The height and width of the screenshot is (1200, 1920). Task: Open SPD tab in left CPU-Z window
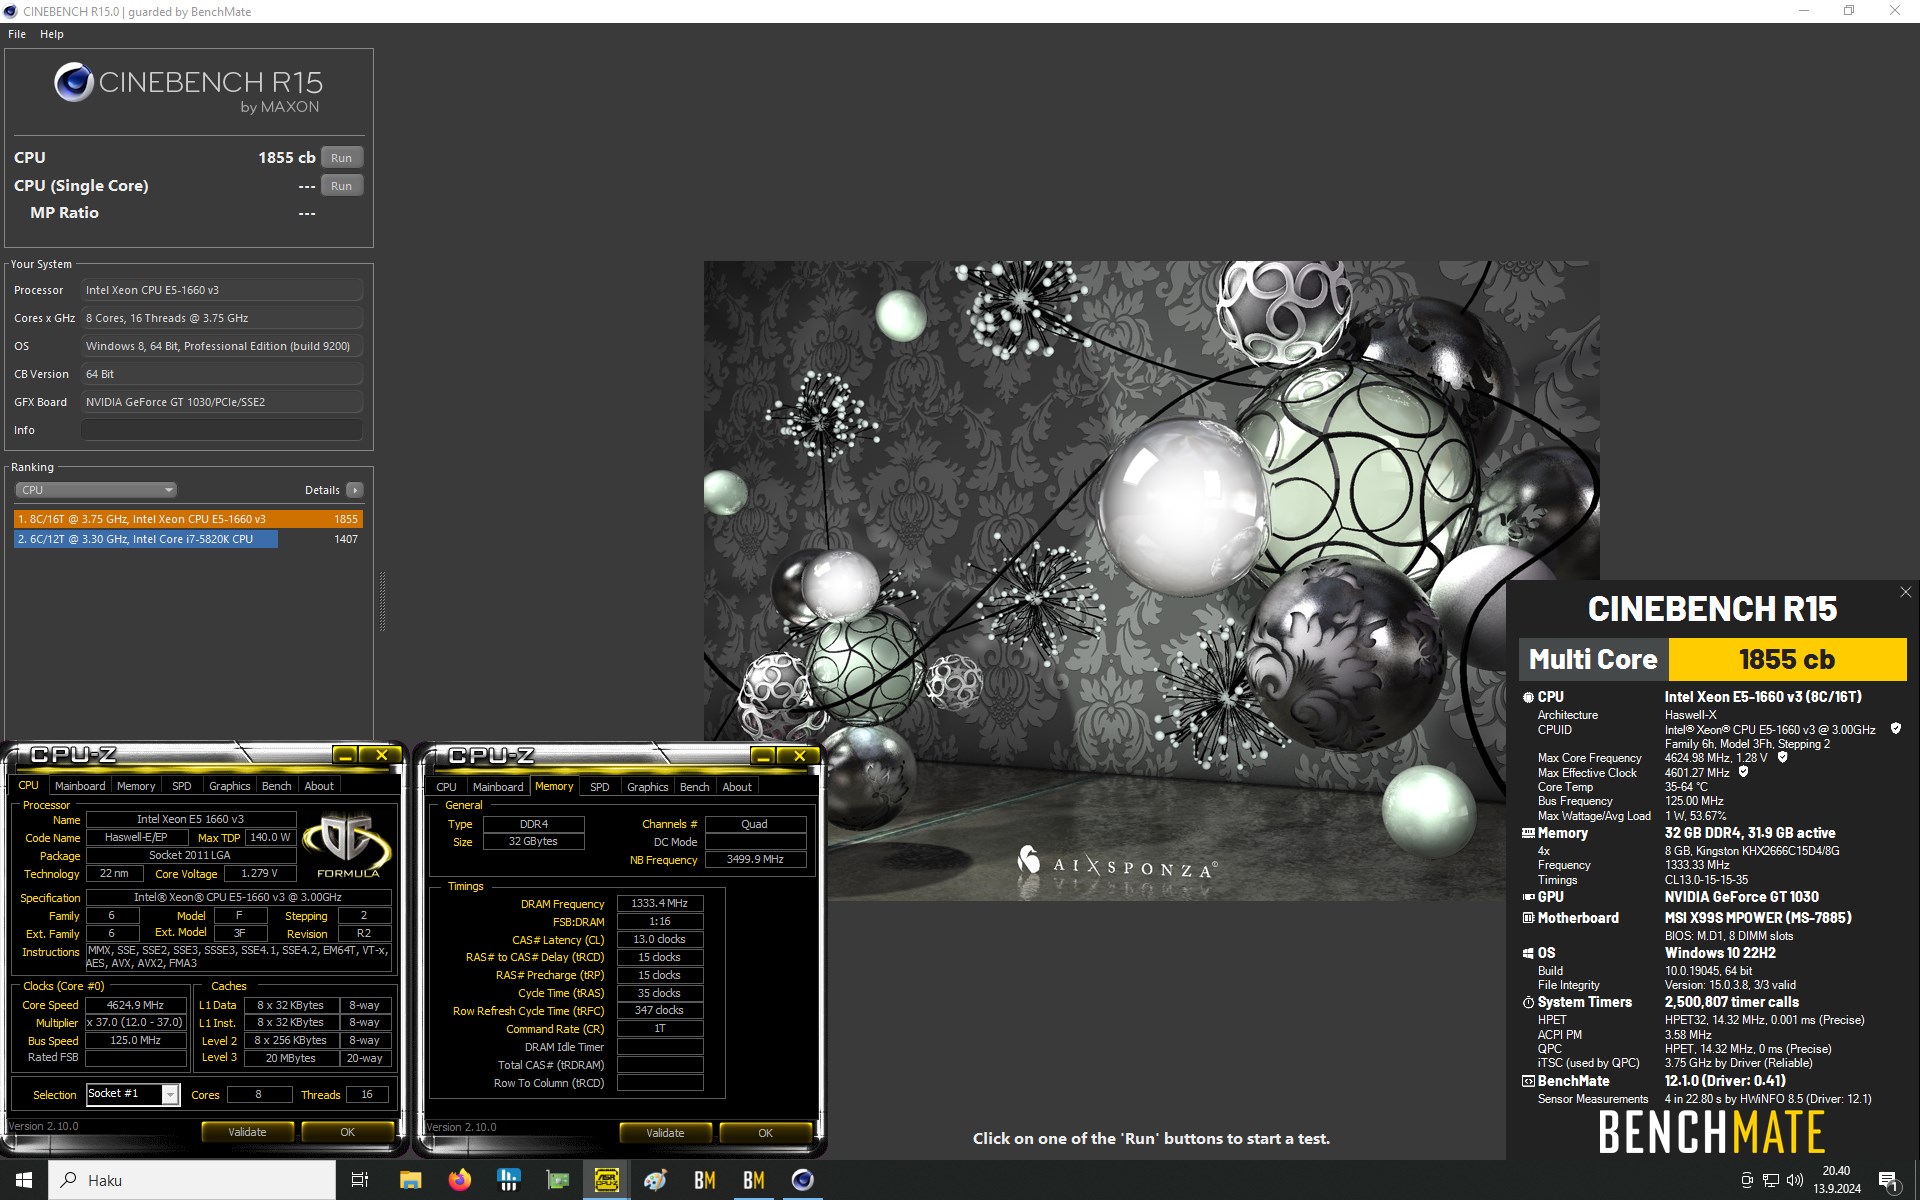181,786
